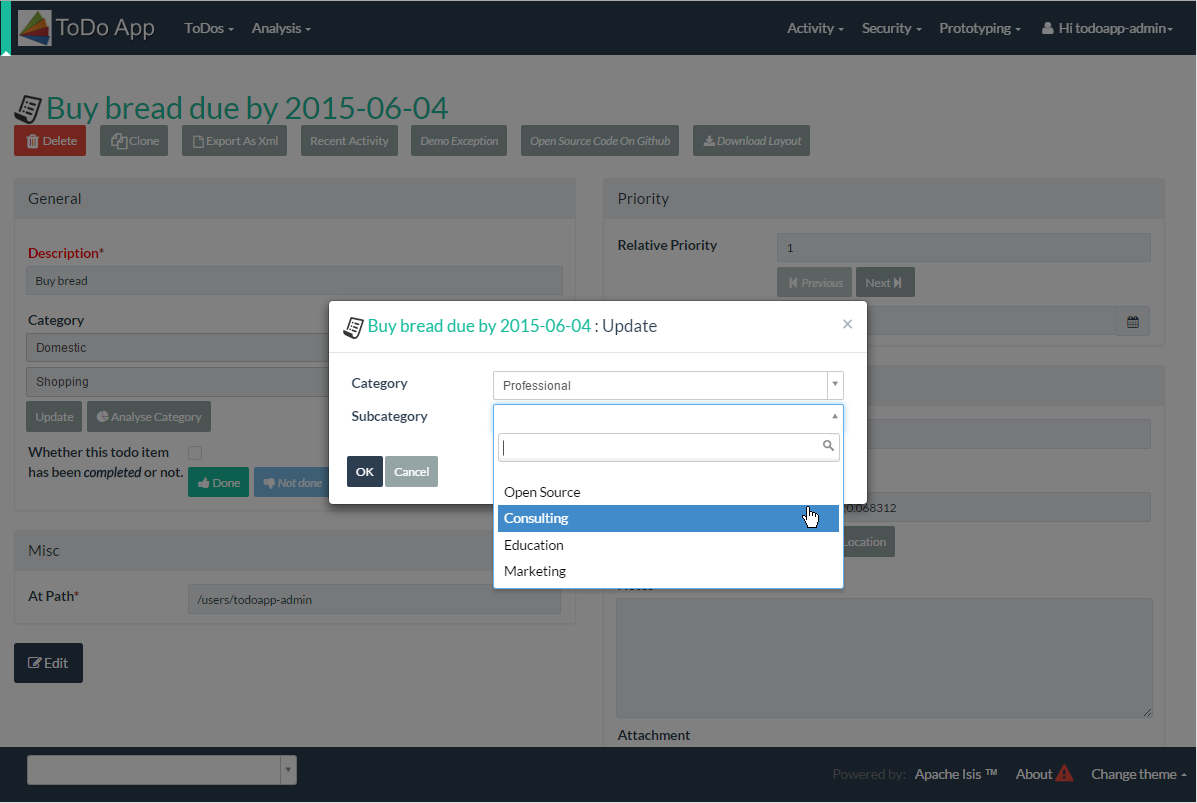Click the Clone copy button
This screenshot has width=1197, height=803.
click(134, 141)
